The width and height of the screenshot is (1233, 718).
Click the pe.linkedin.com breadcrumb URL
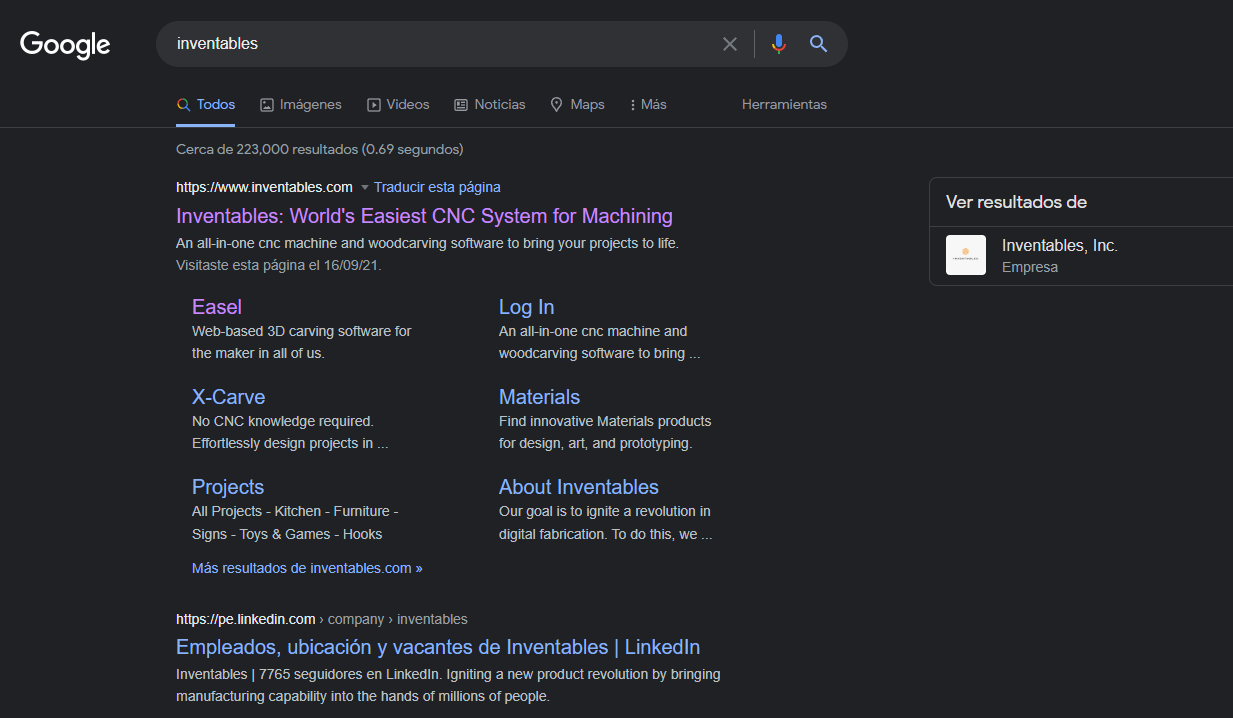tap(321, 619)
